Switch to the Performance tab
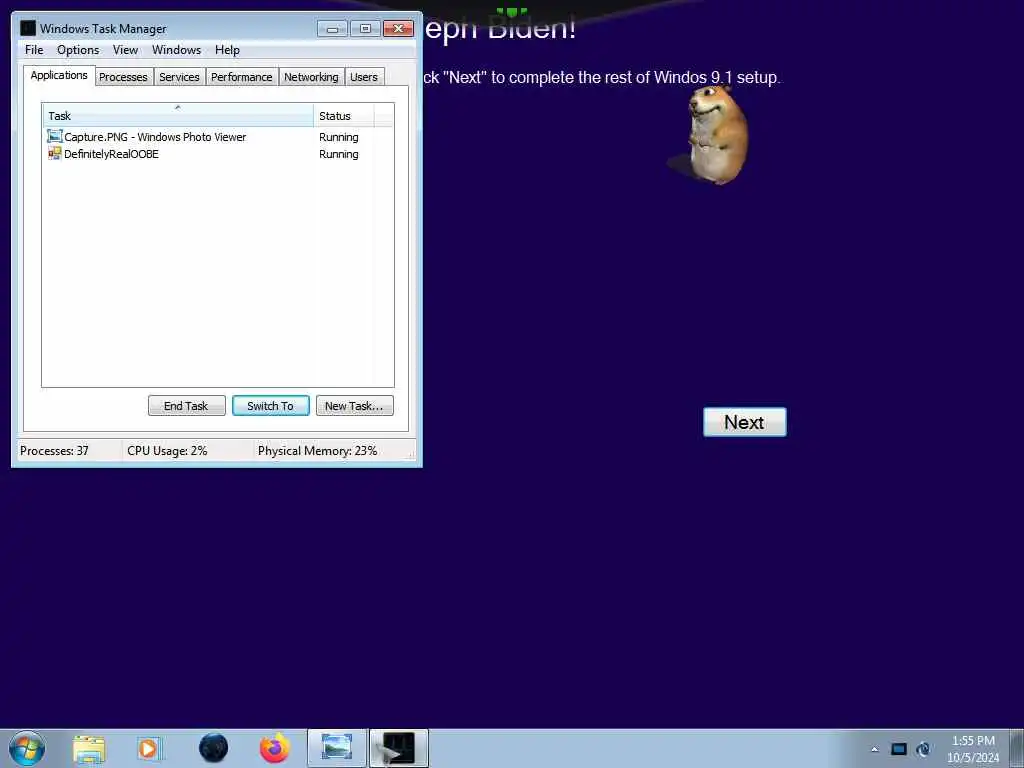This screenshot has width=1024, height=768. coord(242,77)
